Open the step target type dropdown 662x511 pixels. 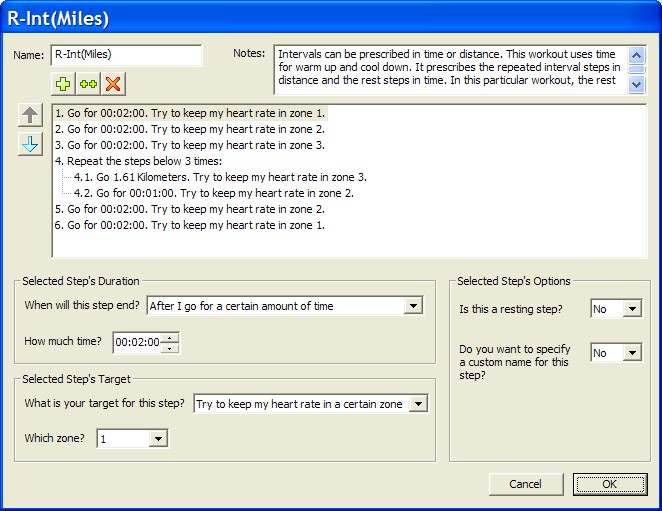click(x=418, y=403)
